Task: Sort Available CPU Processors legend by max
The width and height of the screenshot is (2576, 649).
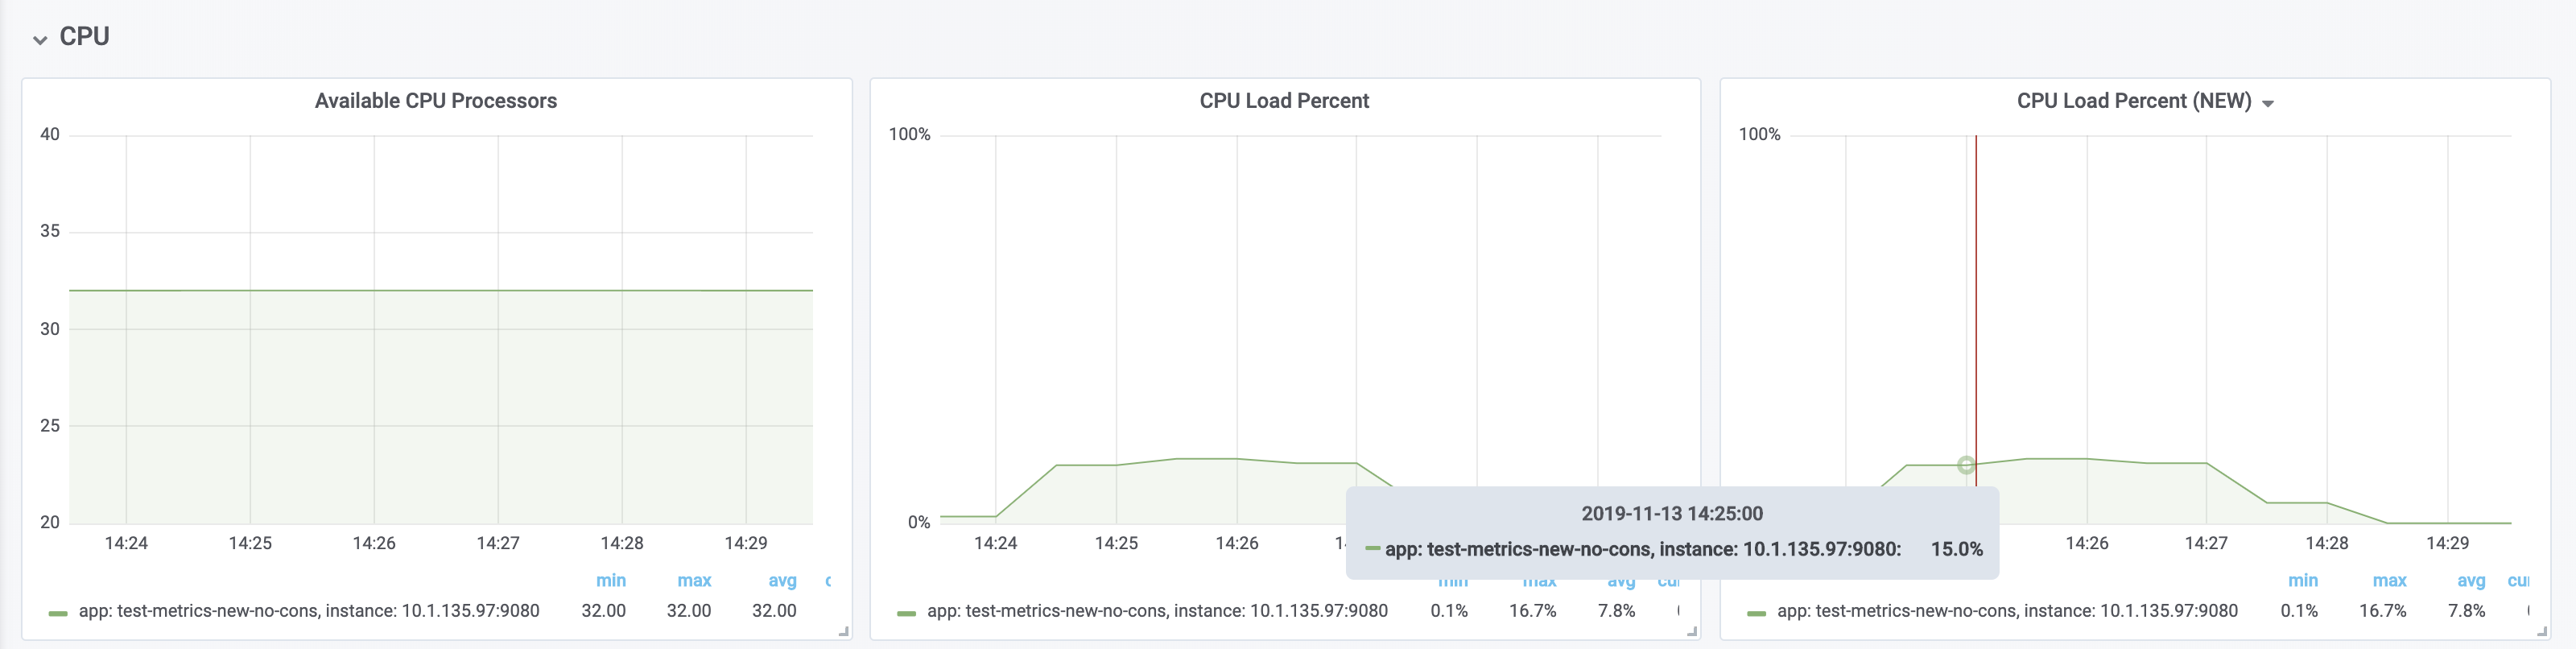Action: (x=694, y=581)
